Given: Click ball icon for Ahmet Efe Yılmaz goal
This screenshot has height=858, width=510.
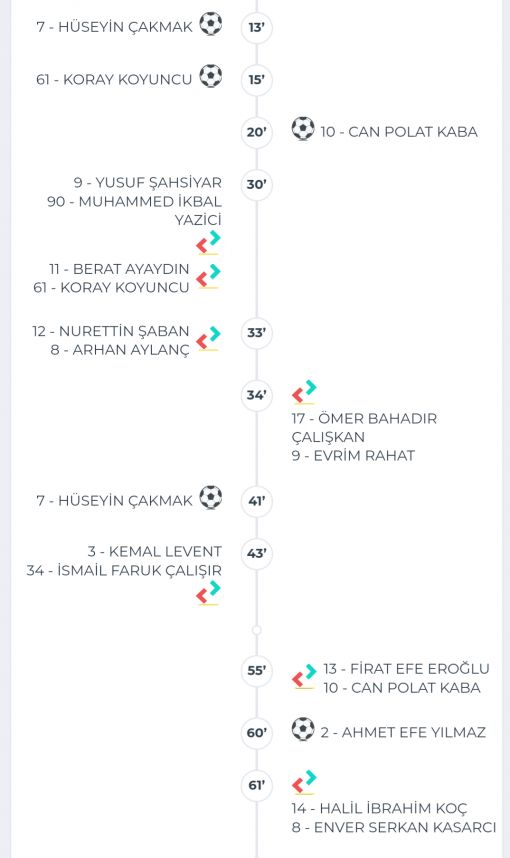Looking at the screenshot, I should pos(303,729).
